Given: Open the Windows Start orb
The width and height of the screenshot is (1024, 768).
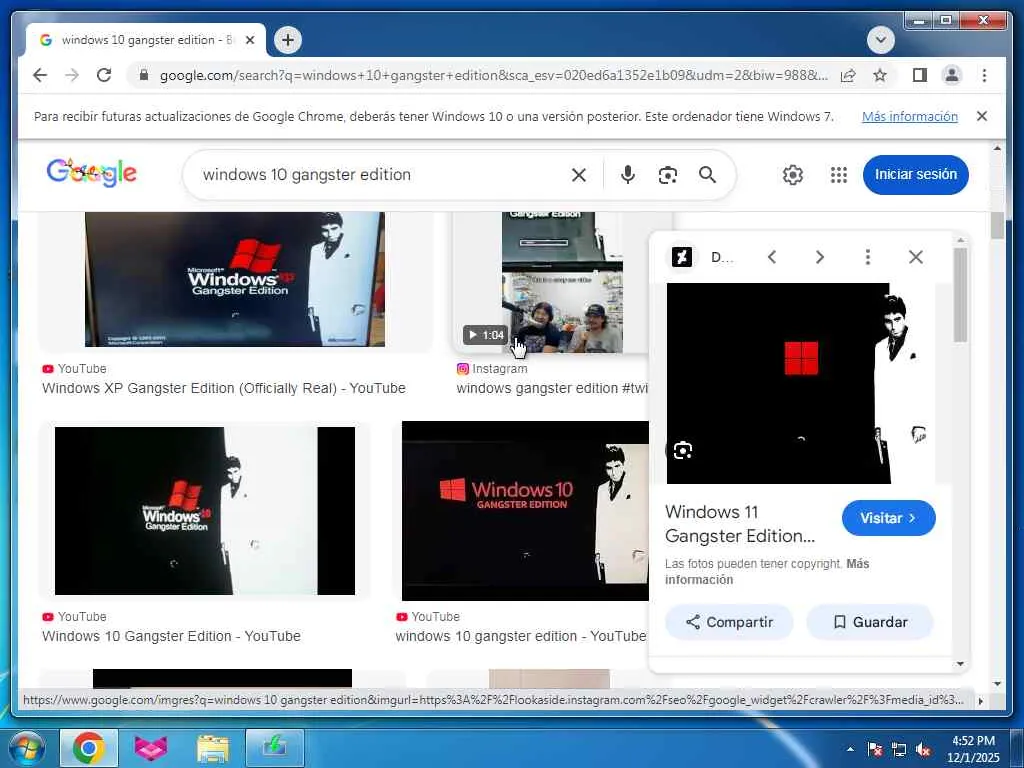Looking at the screenshot, I should [25, 748].
